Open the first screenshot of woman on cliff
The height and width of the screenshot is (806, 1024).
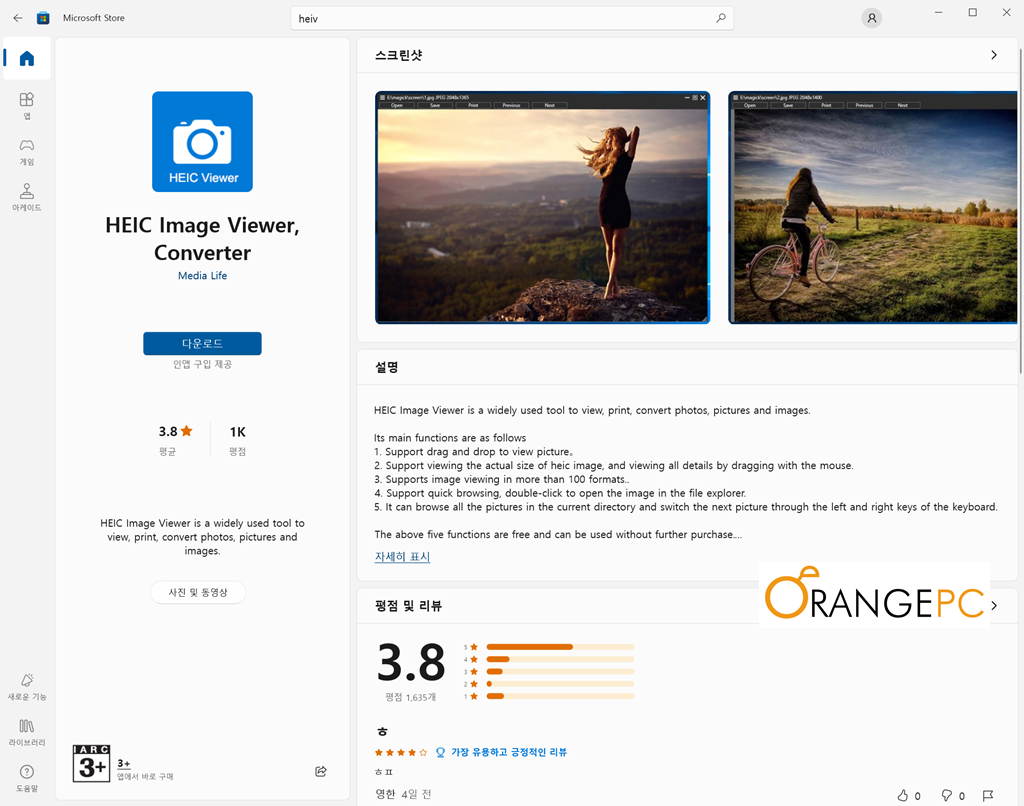(543, 208)
